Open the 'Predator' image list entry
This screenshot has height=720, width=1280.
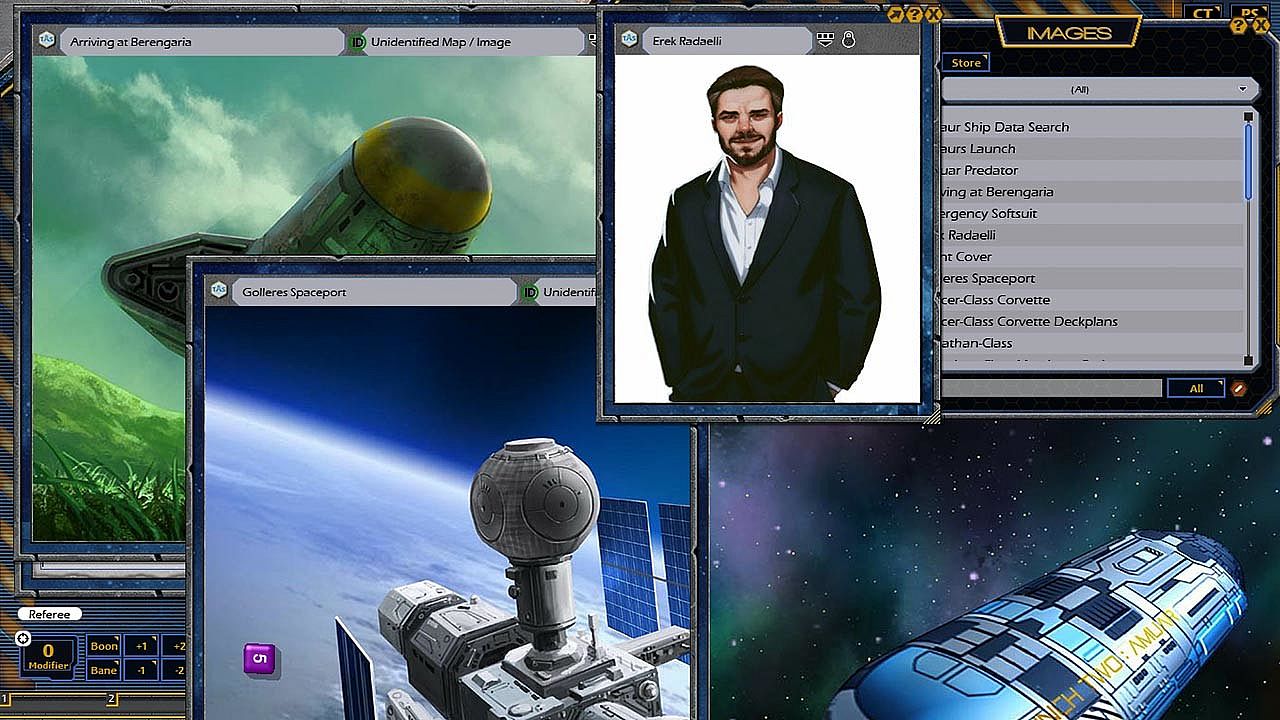(x=1091, y=170)
